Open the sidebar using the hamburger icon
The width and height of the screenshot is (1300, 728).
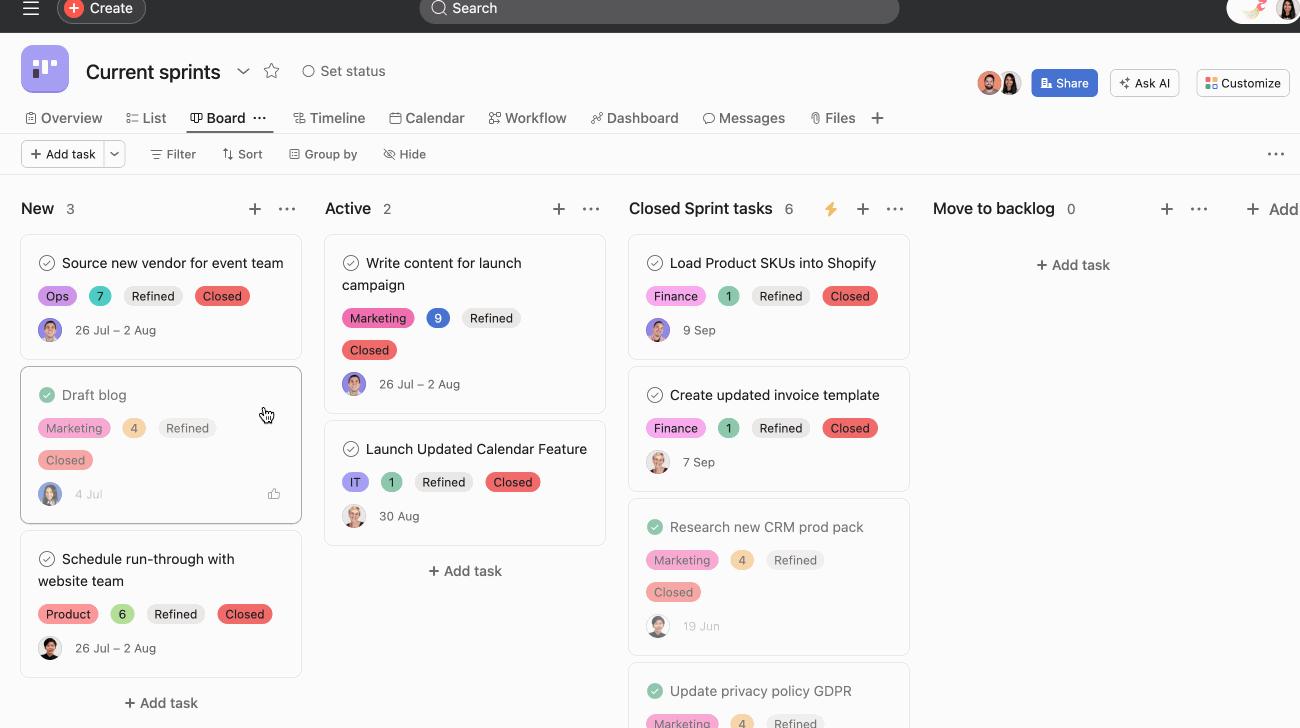(x=29, y=8)
